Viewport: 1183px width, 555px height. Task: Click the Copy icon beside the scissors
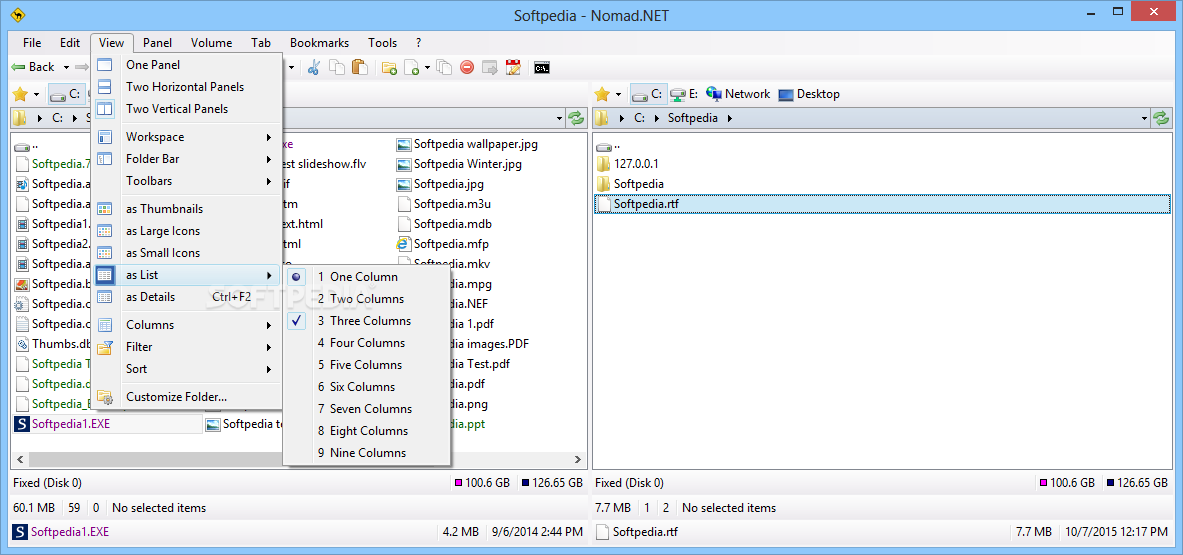coord(337,67)
